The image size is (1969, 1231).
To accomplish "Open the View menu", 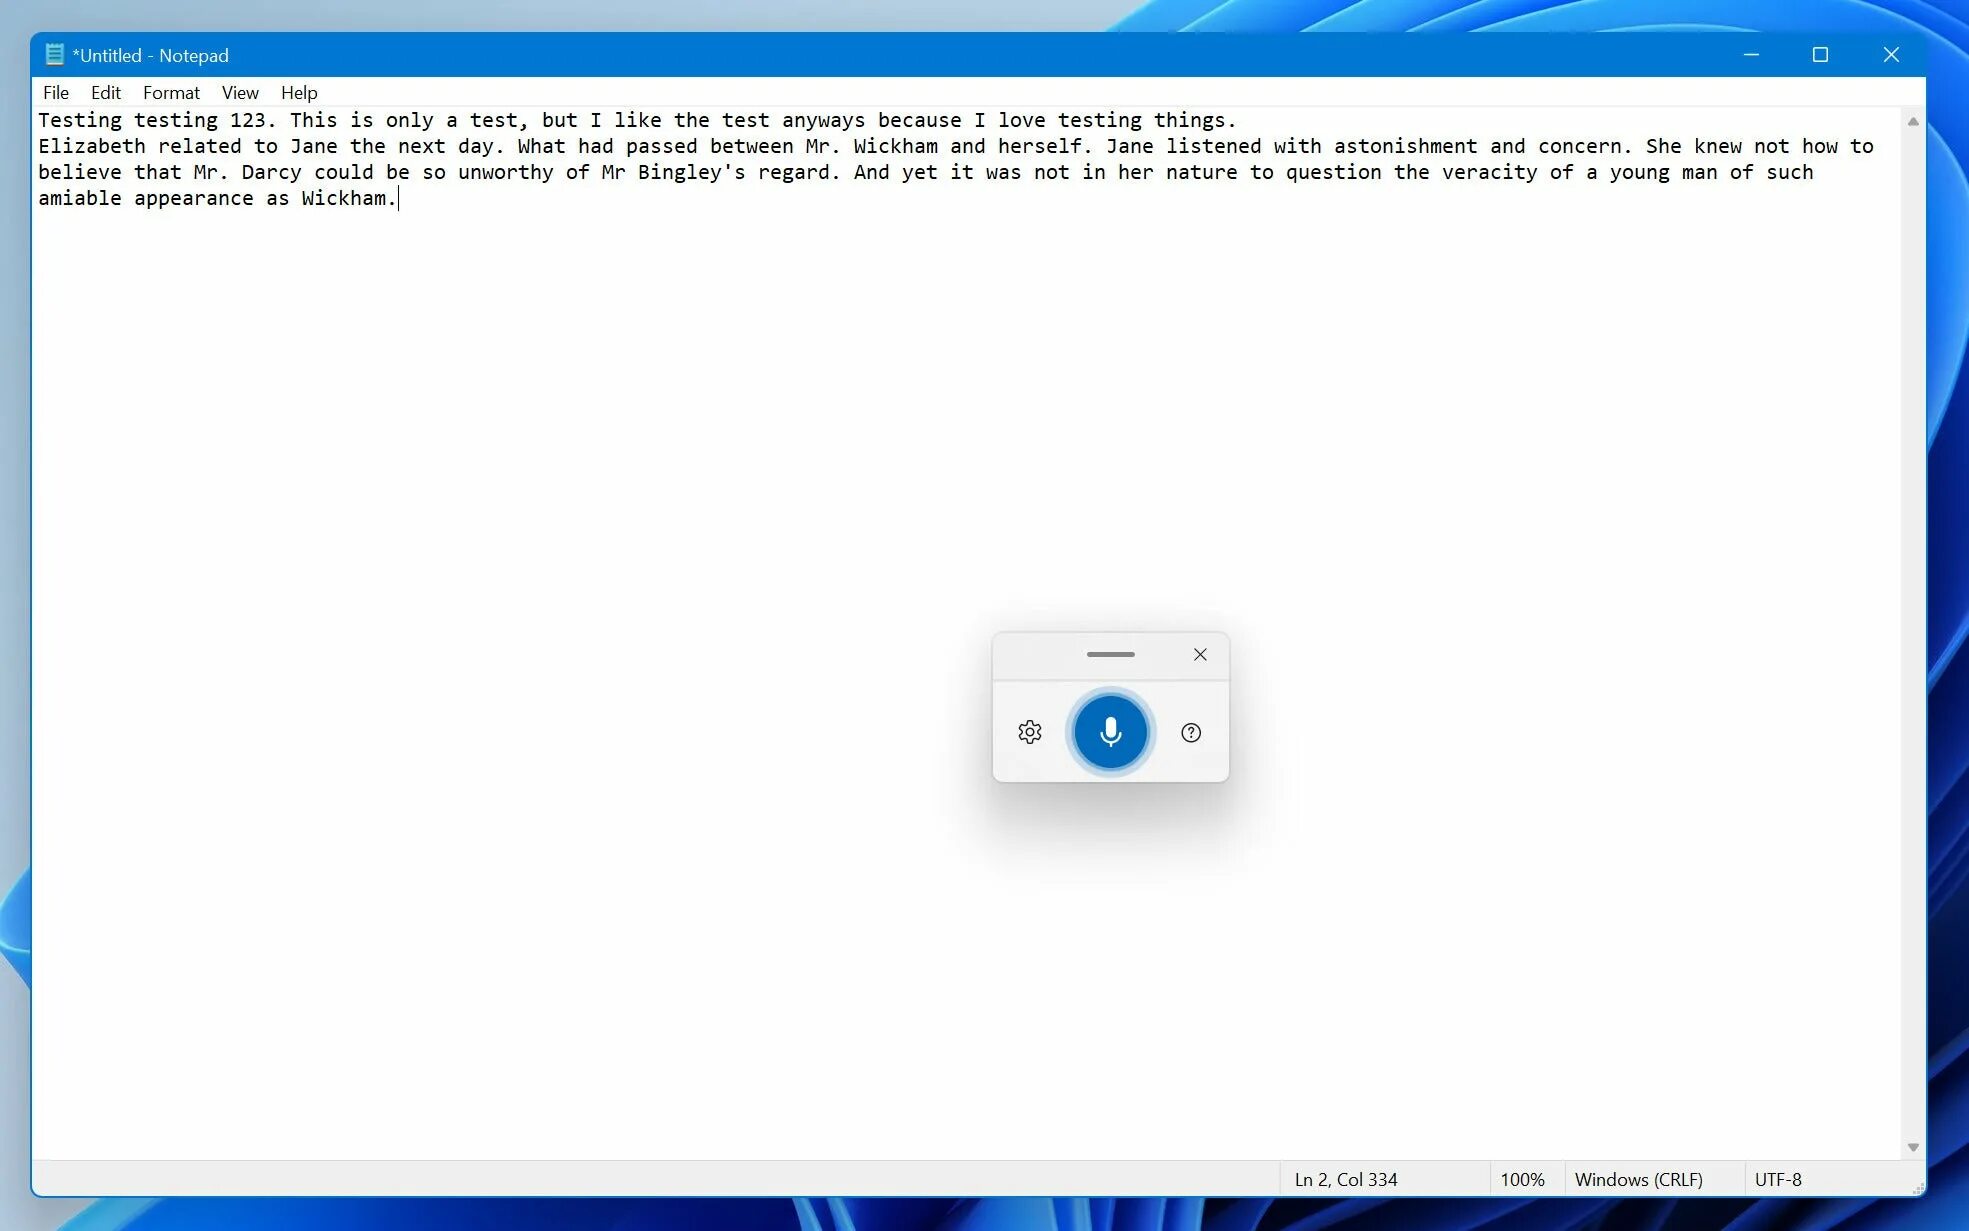I will (240, 92).
